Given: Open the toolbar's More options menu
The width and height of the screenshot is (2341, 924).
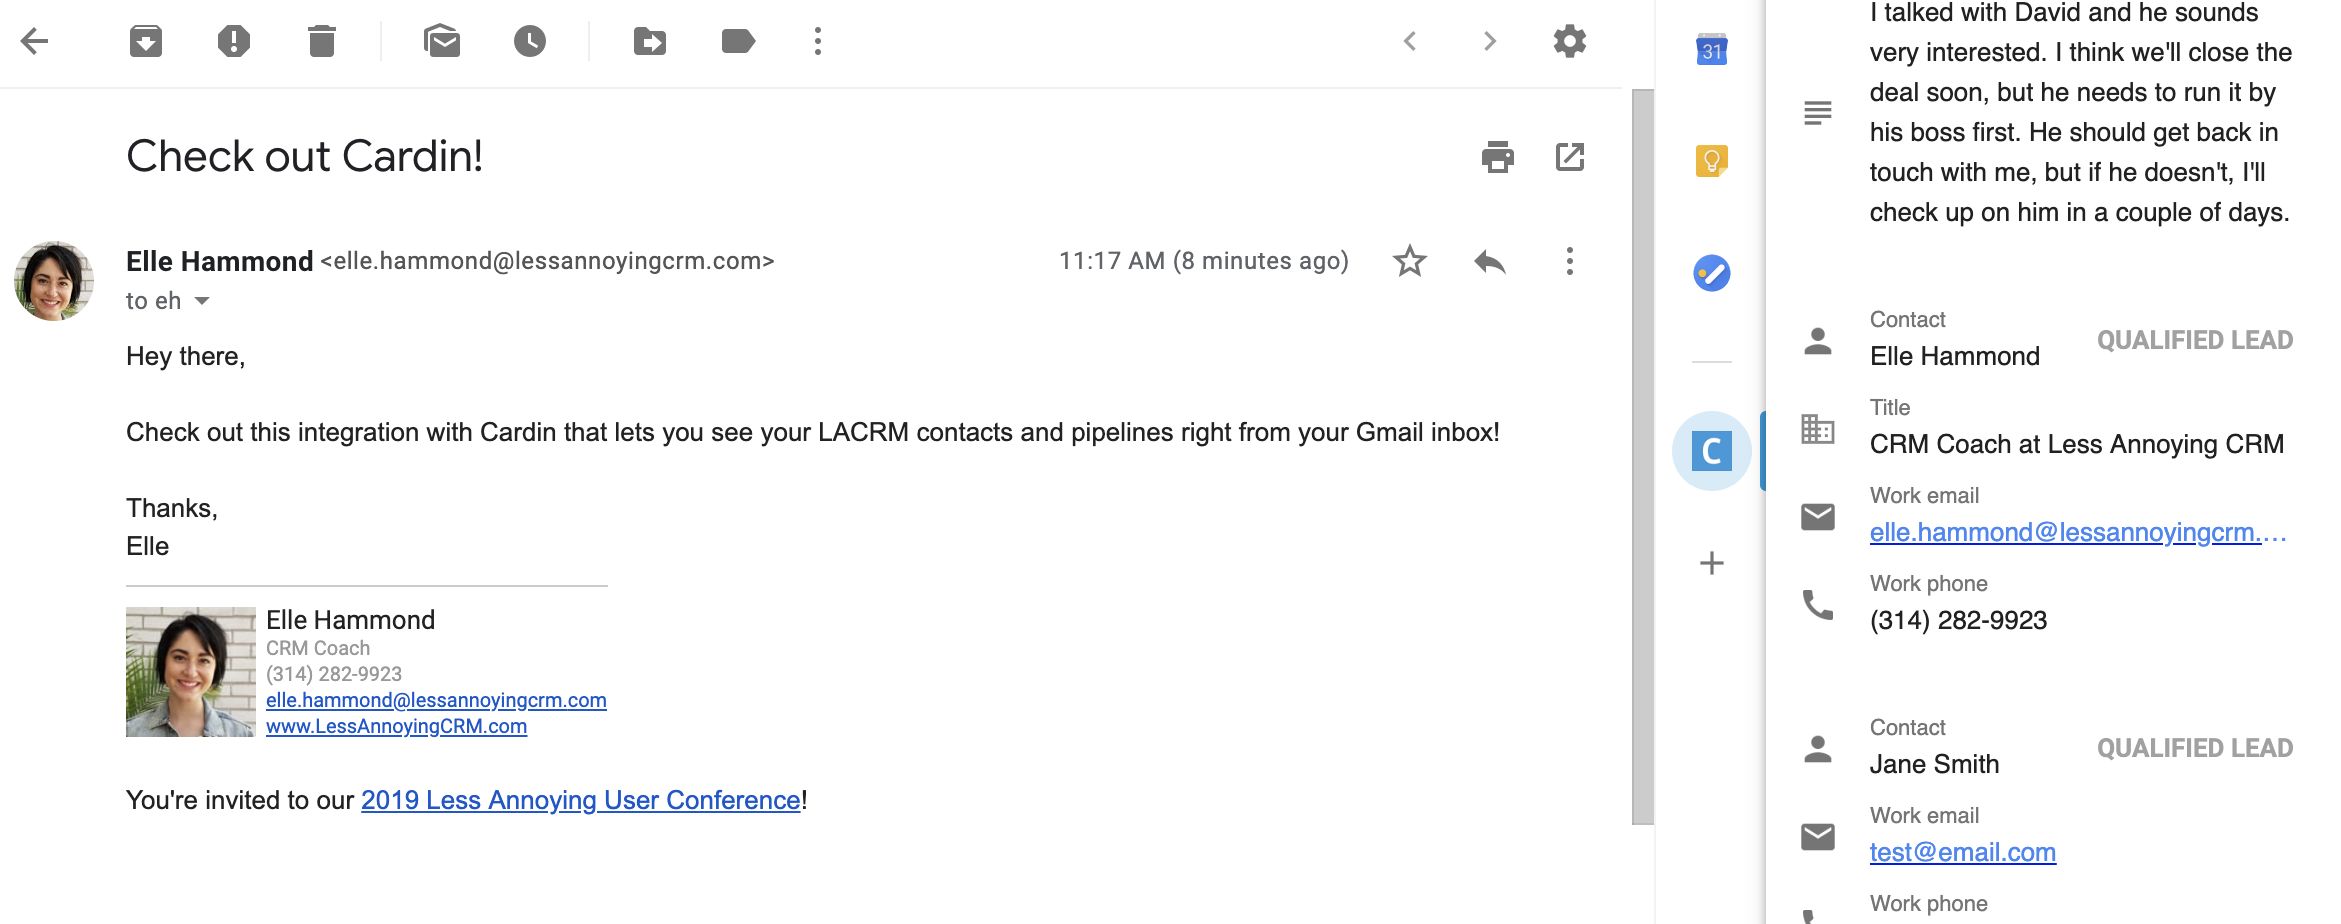Looking at the screenshot, I should (818, 41).
